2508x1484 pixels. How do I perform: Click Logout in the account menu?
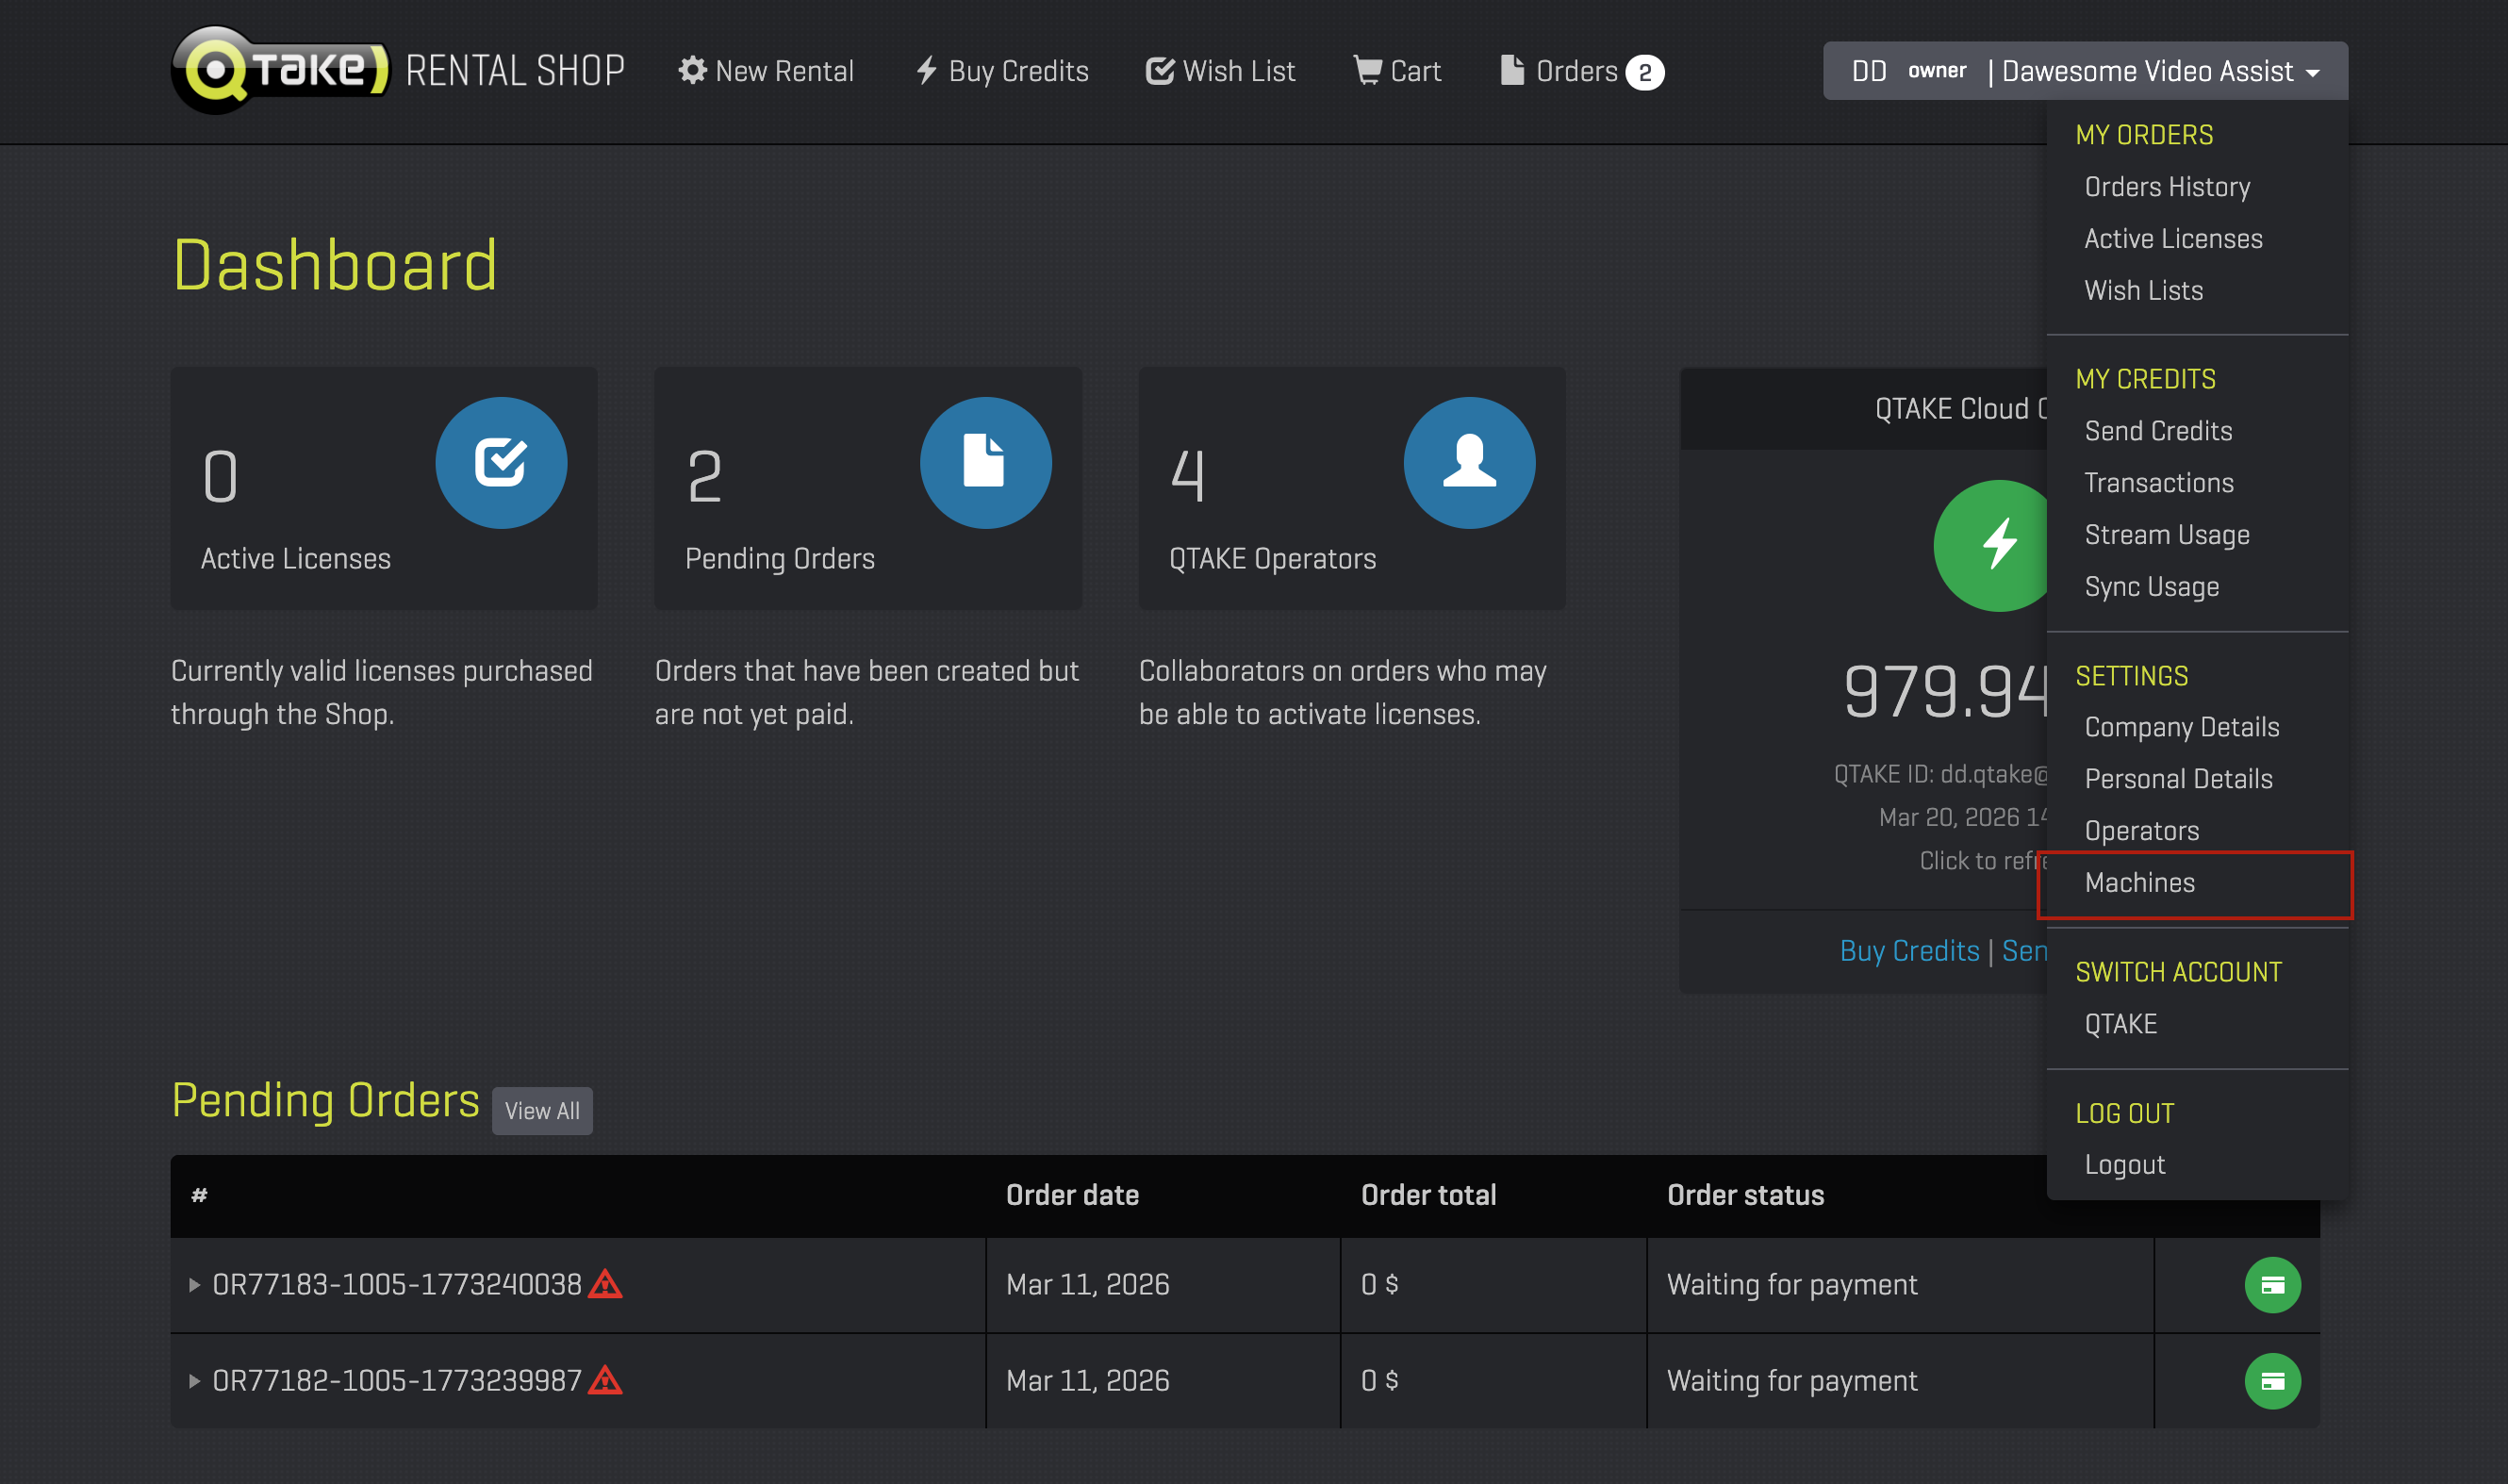coord(2124,1165)
